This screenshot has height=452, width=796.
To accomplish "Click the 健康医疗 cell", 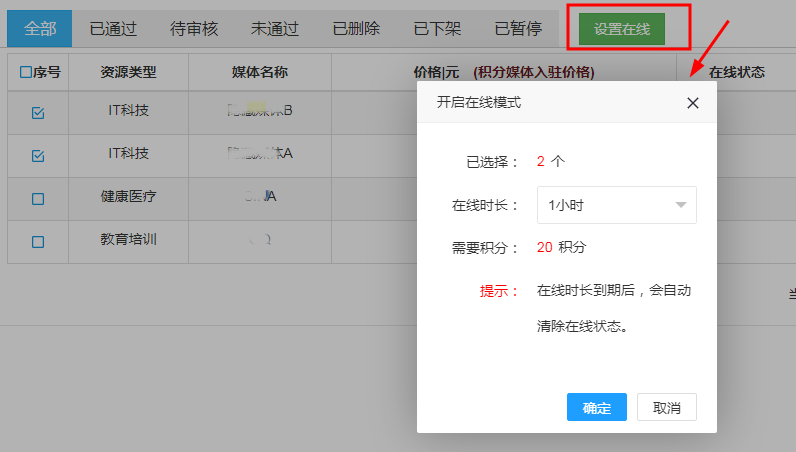I will tap(128, 197).
